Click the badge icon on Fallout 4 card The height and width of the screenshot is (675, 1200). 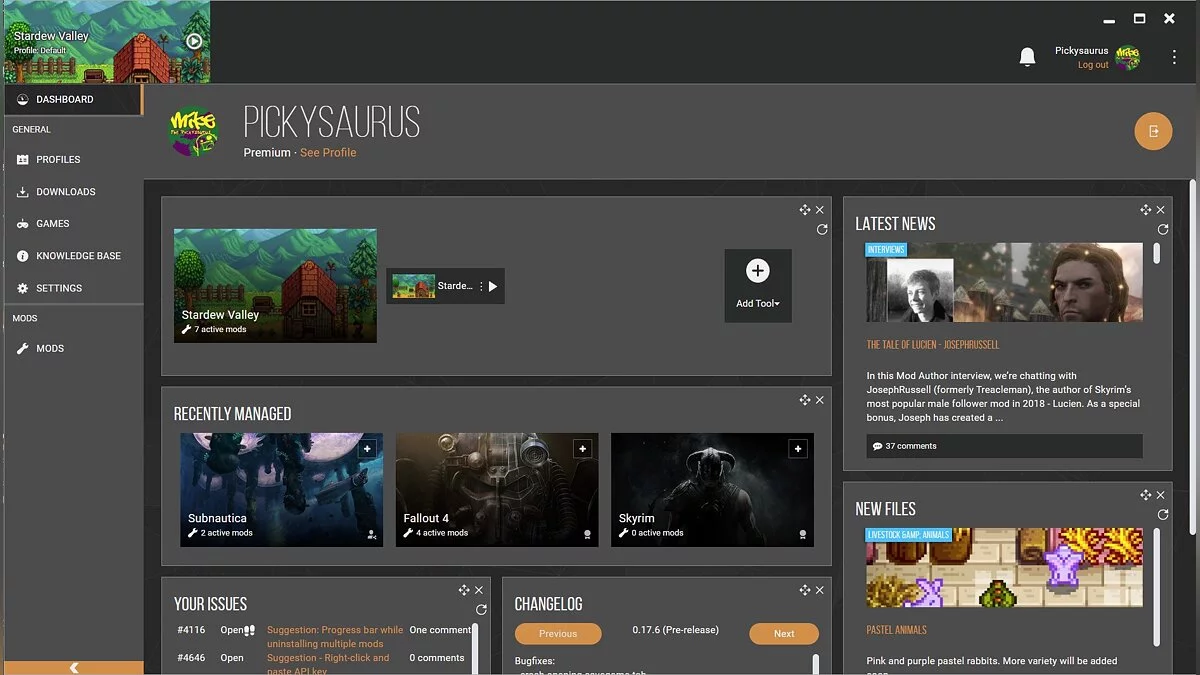tap(587, 535)
